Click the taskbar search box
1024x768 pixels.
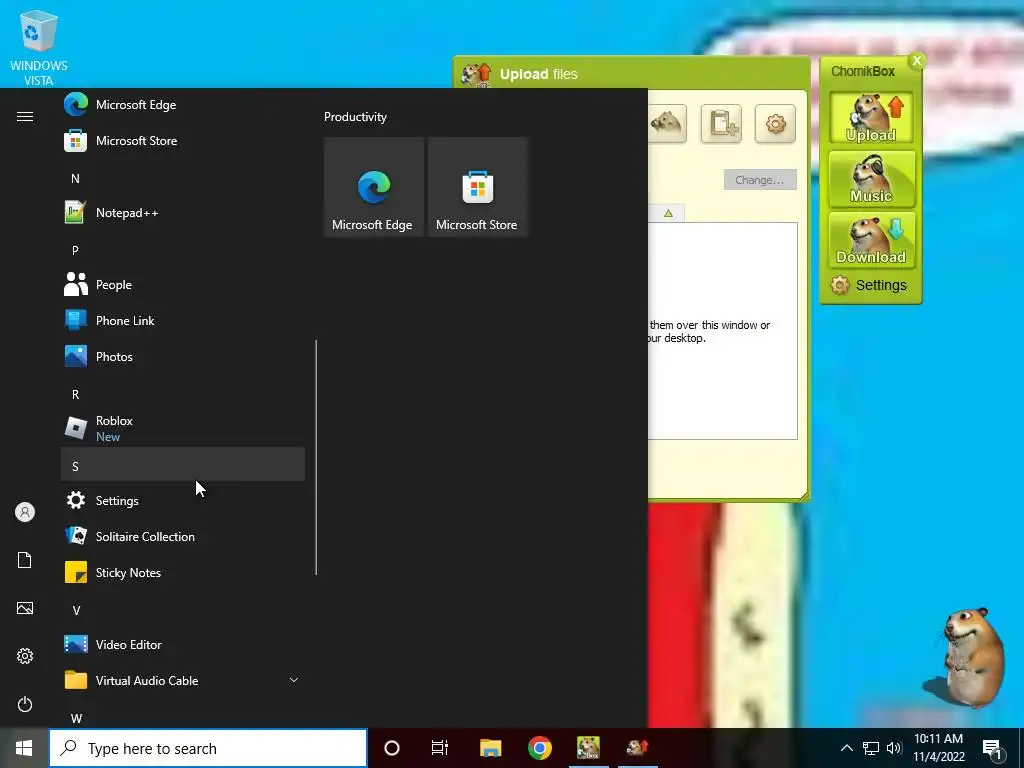[208, 748]
